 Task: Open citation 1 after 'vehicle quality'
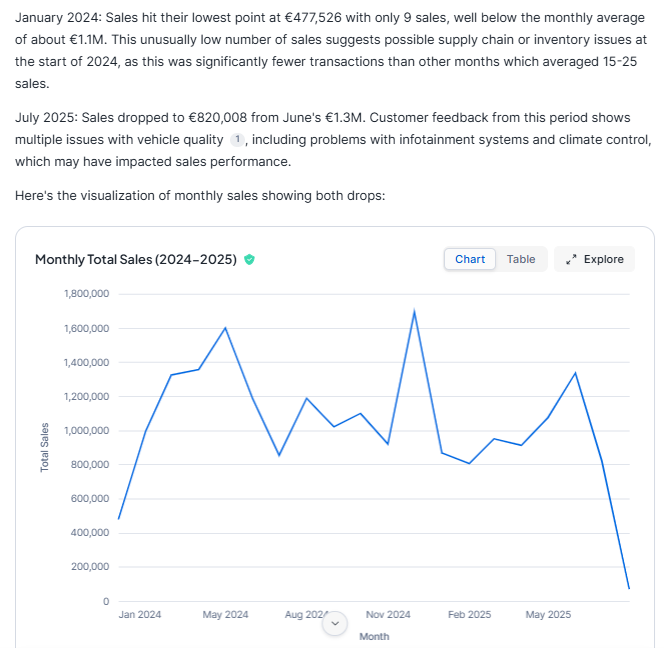coord(237,140)
